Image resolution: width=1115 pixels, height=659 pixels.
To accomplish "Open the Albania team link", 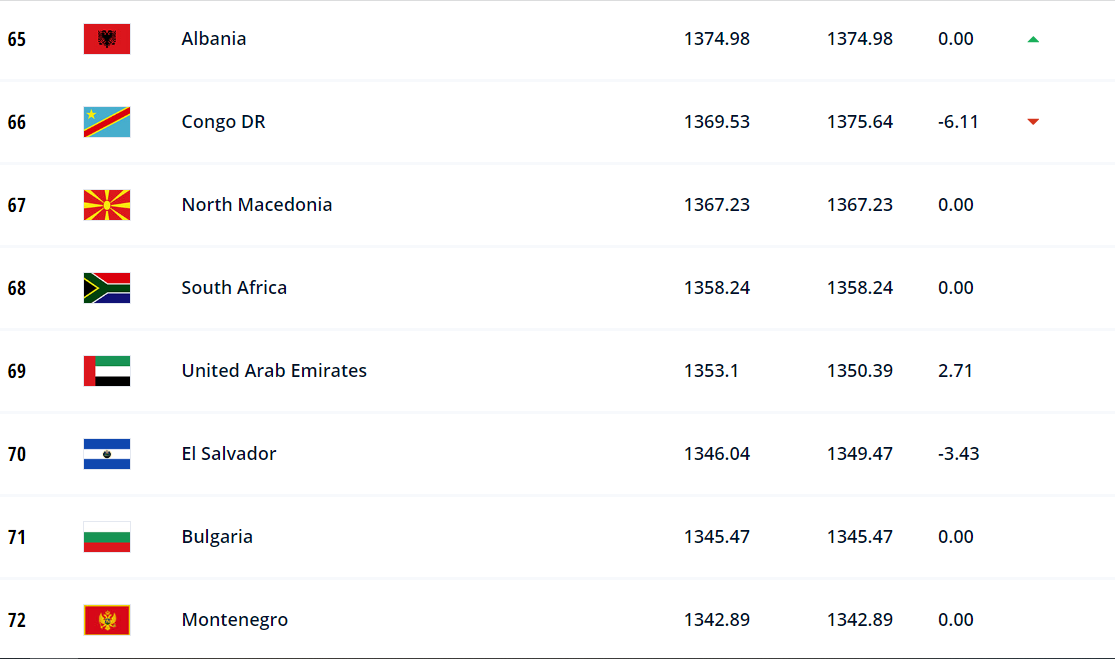I will [213, 38].
